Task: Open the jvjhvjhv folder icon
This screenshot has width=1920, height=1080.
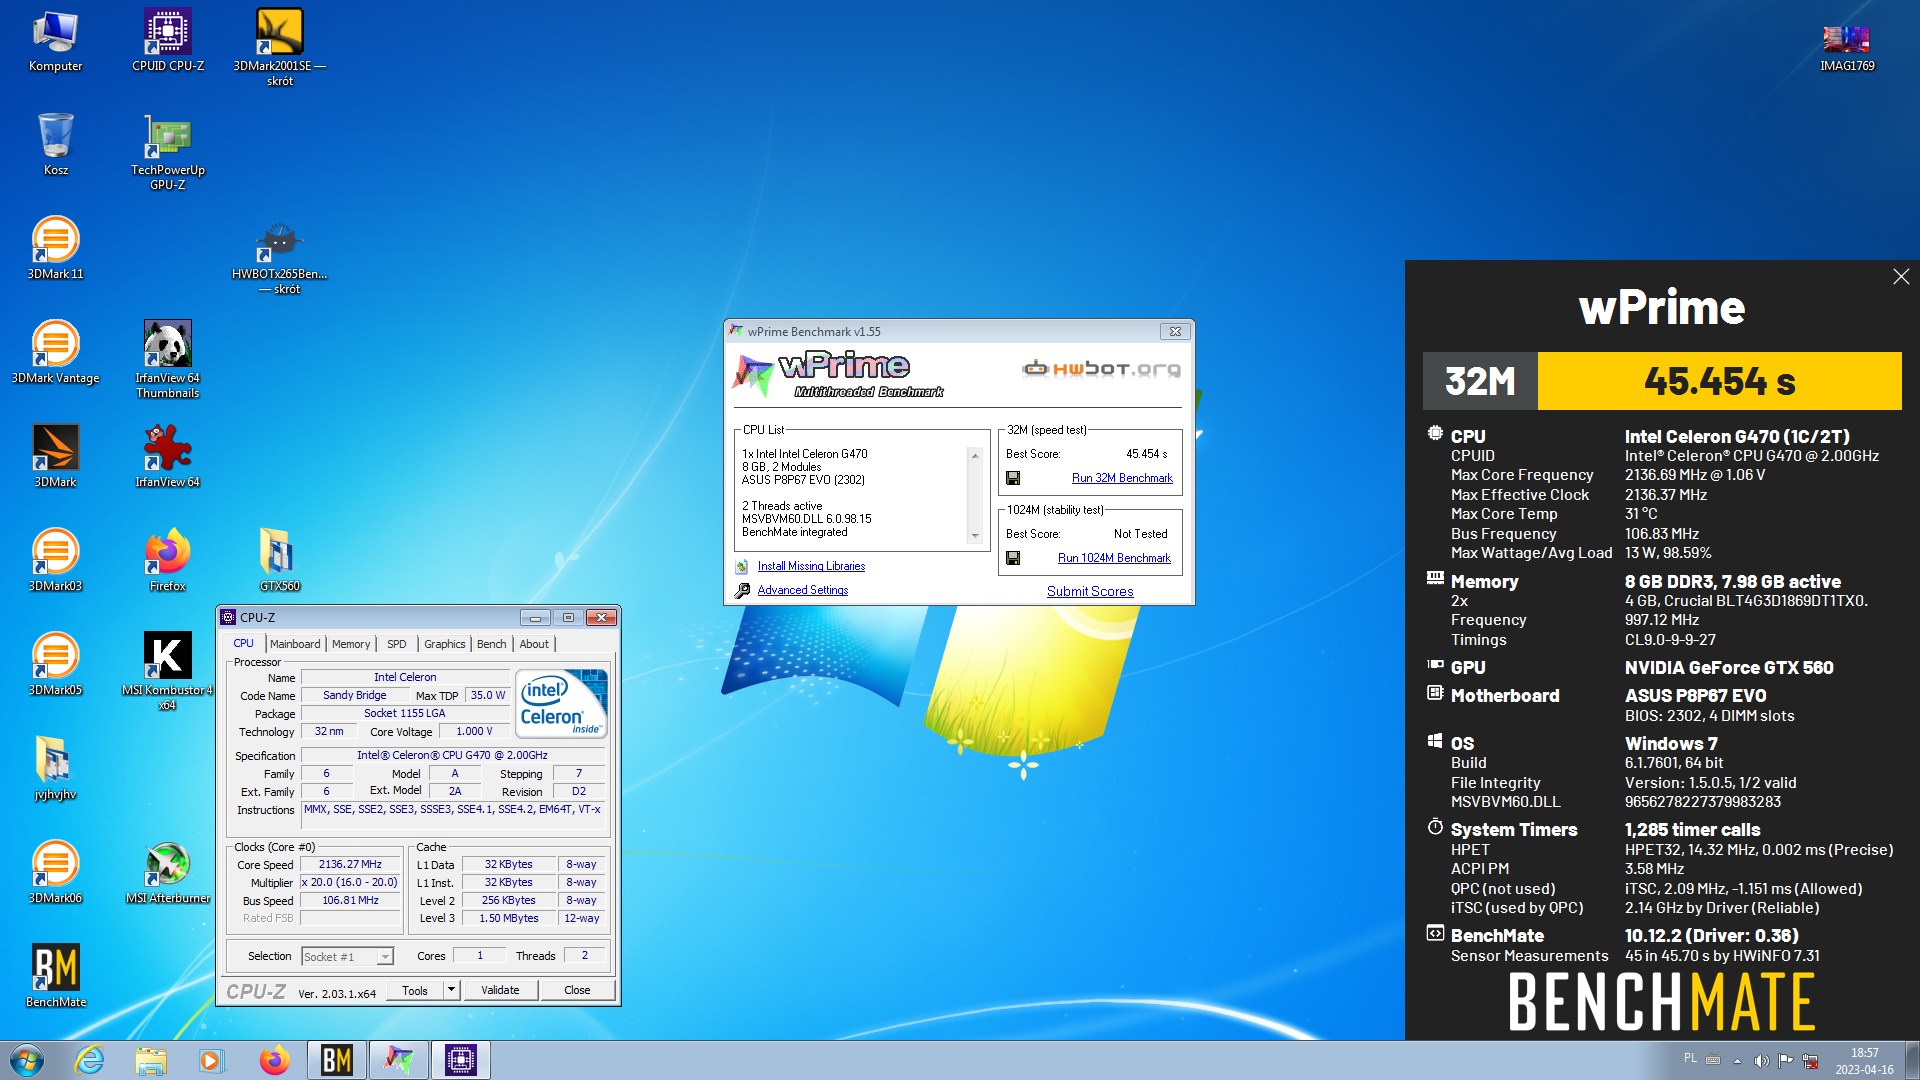Action: [x=55, y=769]
